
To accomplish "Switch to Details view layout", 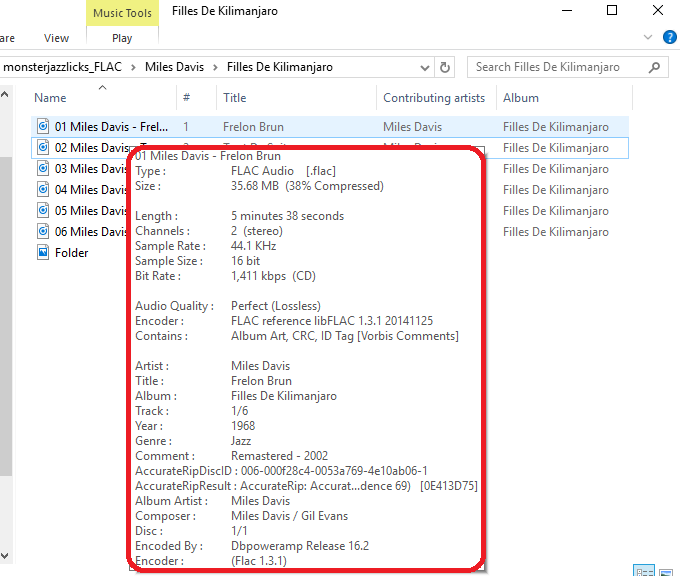I will 645,570.
